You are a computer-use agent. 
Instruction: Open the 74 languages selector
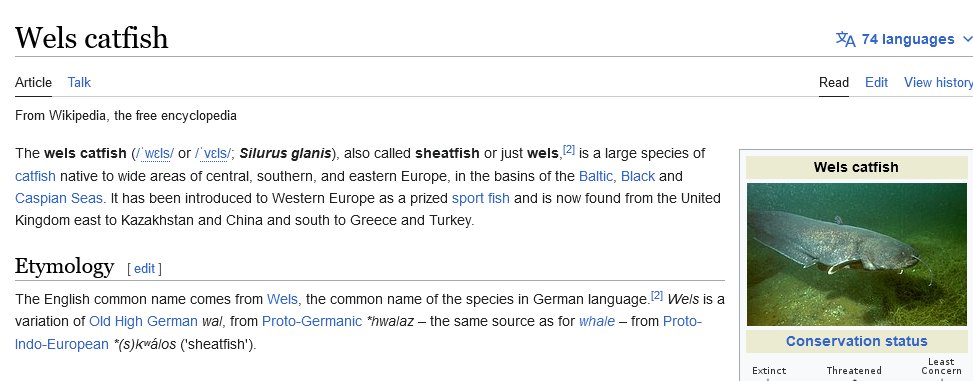tap(904, 39)
